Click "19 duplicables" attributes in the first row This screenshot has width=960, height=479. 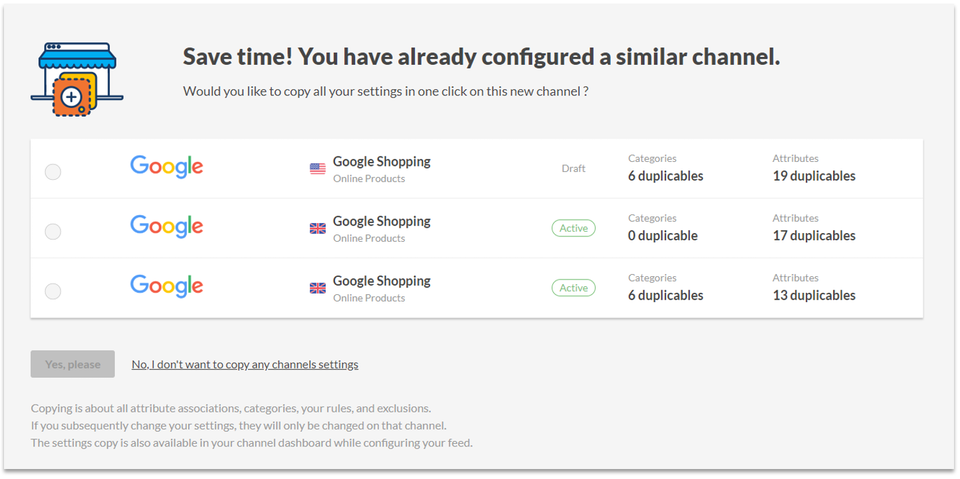813,176
